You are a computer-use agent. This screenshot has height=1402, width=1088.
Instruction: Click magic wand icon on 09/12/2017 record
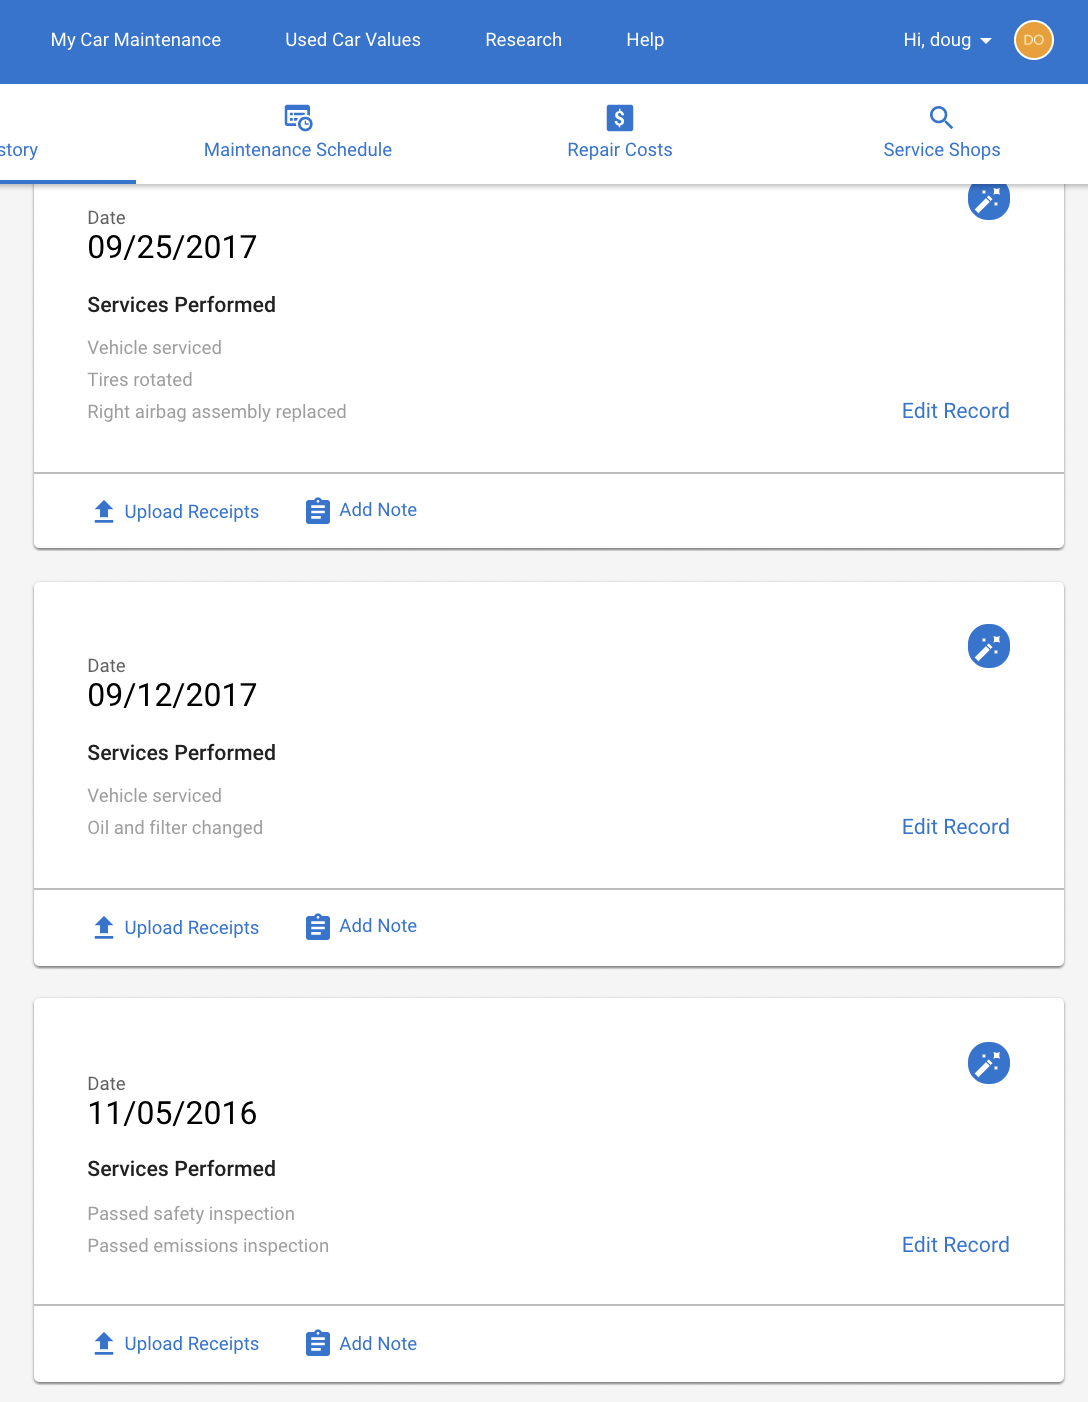pyautogui.click(x=989, y=646)
